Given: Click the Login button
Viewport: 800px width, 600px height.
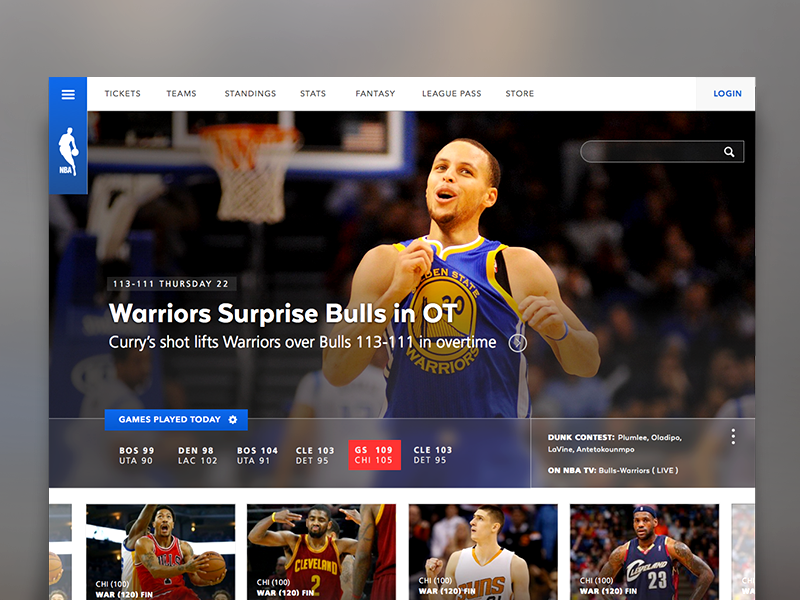Looking at the screenshot, I should 727,93.
